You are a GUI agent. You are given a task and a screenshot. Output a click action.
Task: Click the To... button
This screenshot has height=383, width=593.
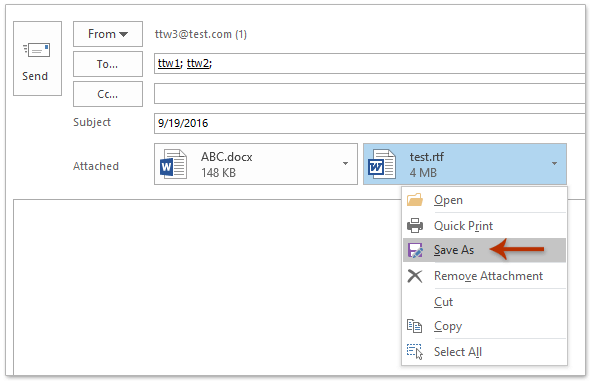108,64
